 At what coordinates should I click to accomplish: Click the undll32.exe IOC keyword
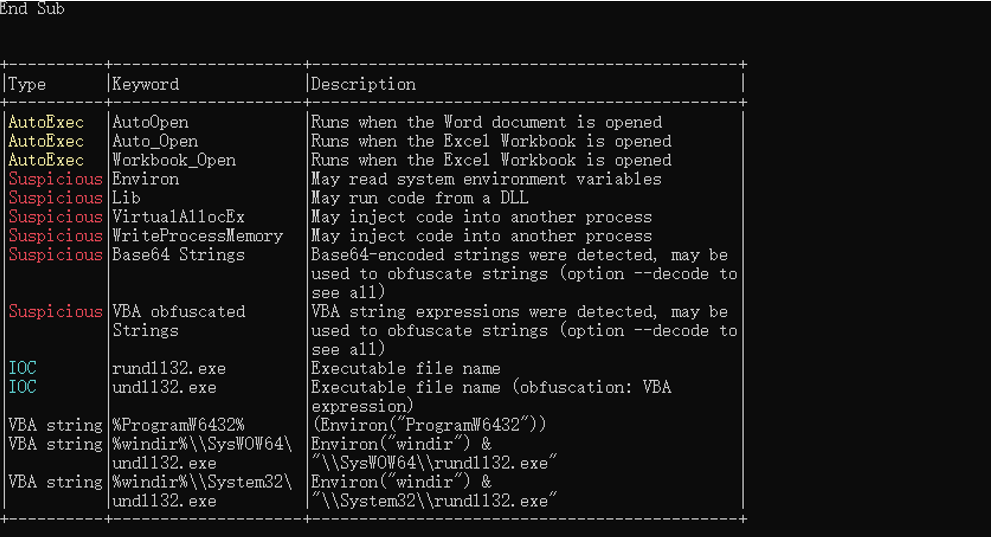(164, 387)
